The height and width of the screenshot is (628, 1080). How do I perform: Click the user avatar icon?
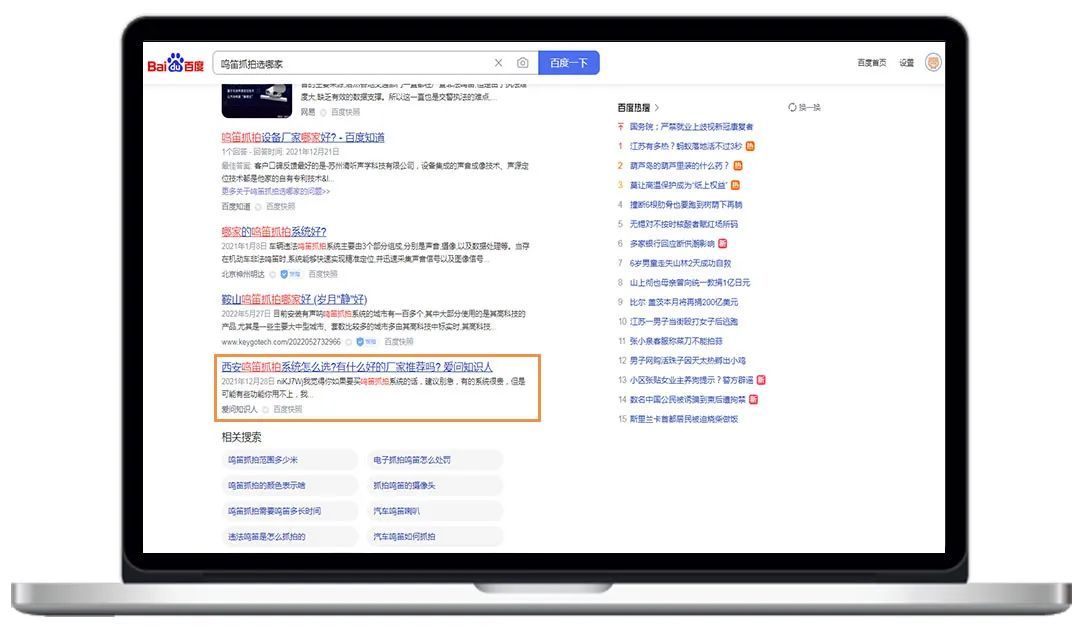(x=933, y=62)
